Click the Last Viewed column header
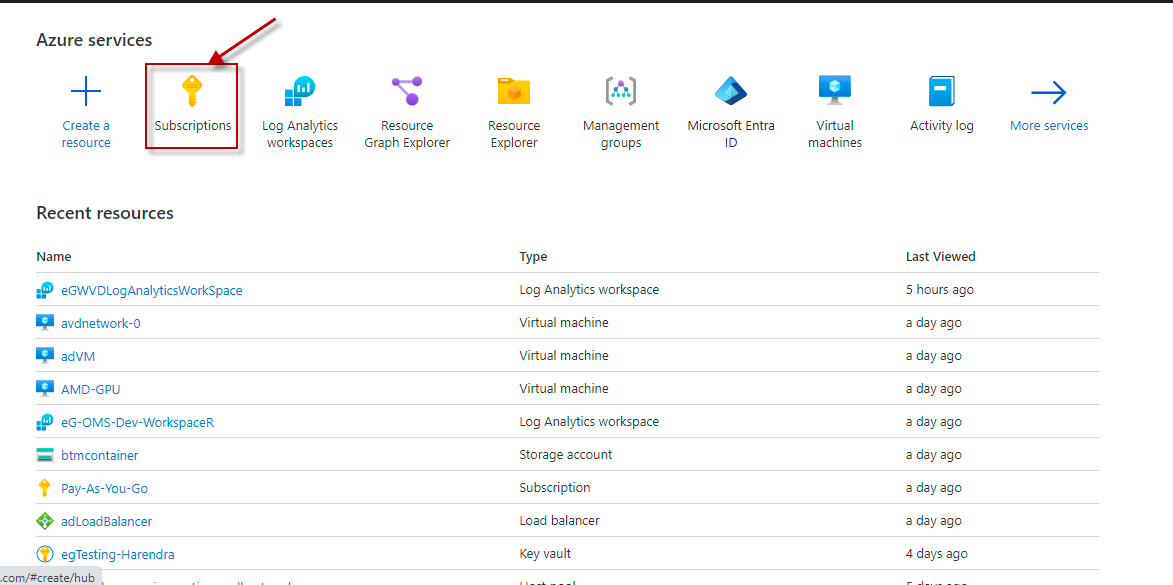 [x=940, y=257]
